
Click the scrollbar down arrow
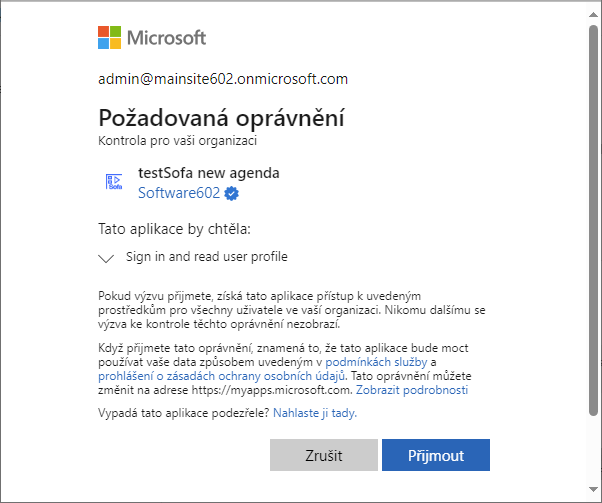(x=593, y=489)
